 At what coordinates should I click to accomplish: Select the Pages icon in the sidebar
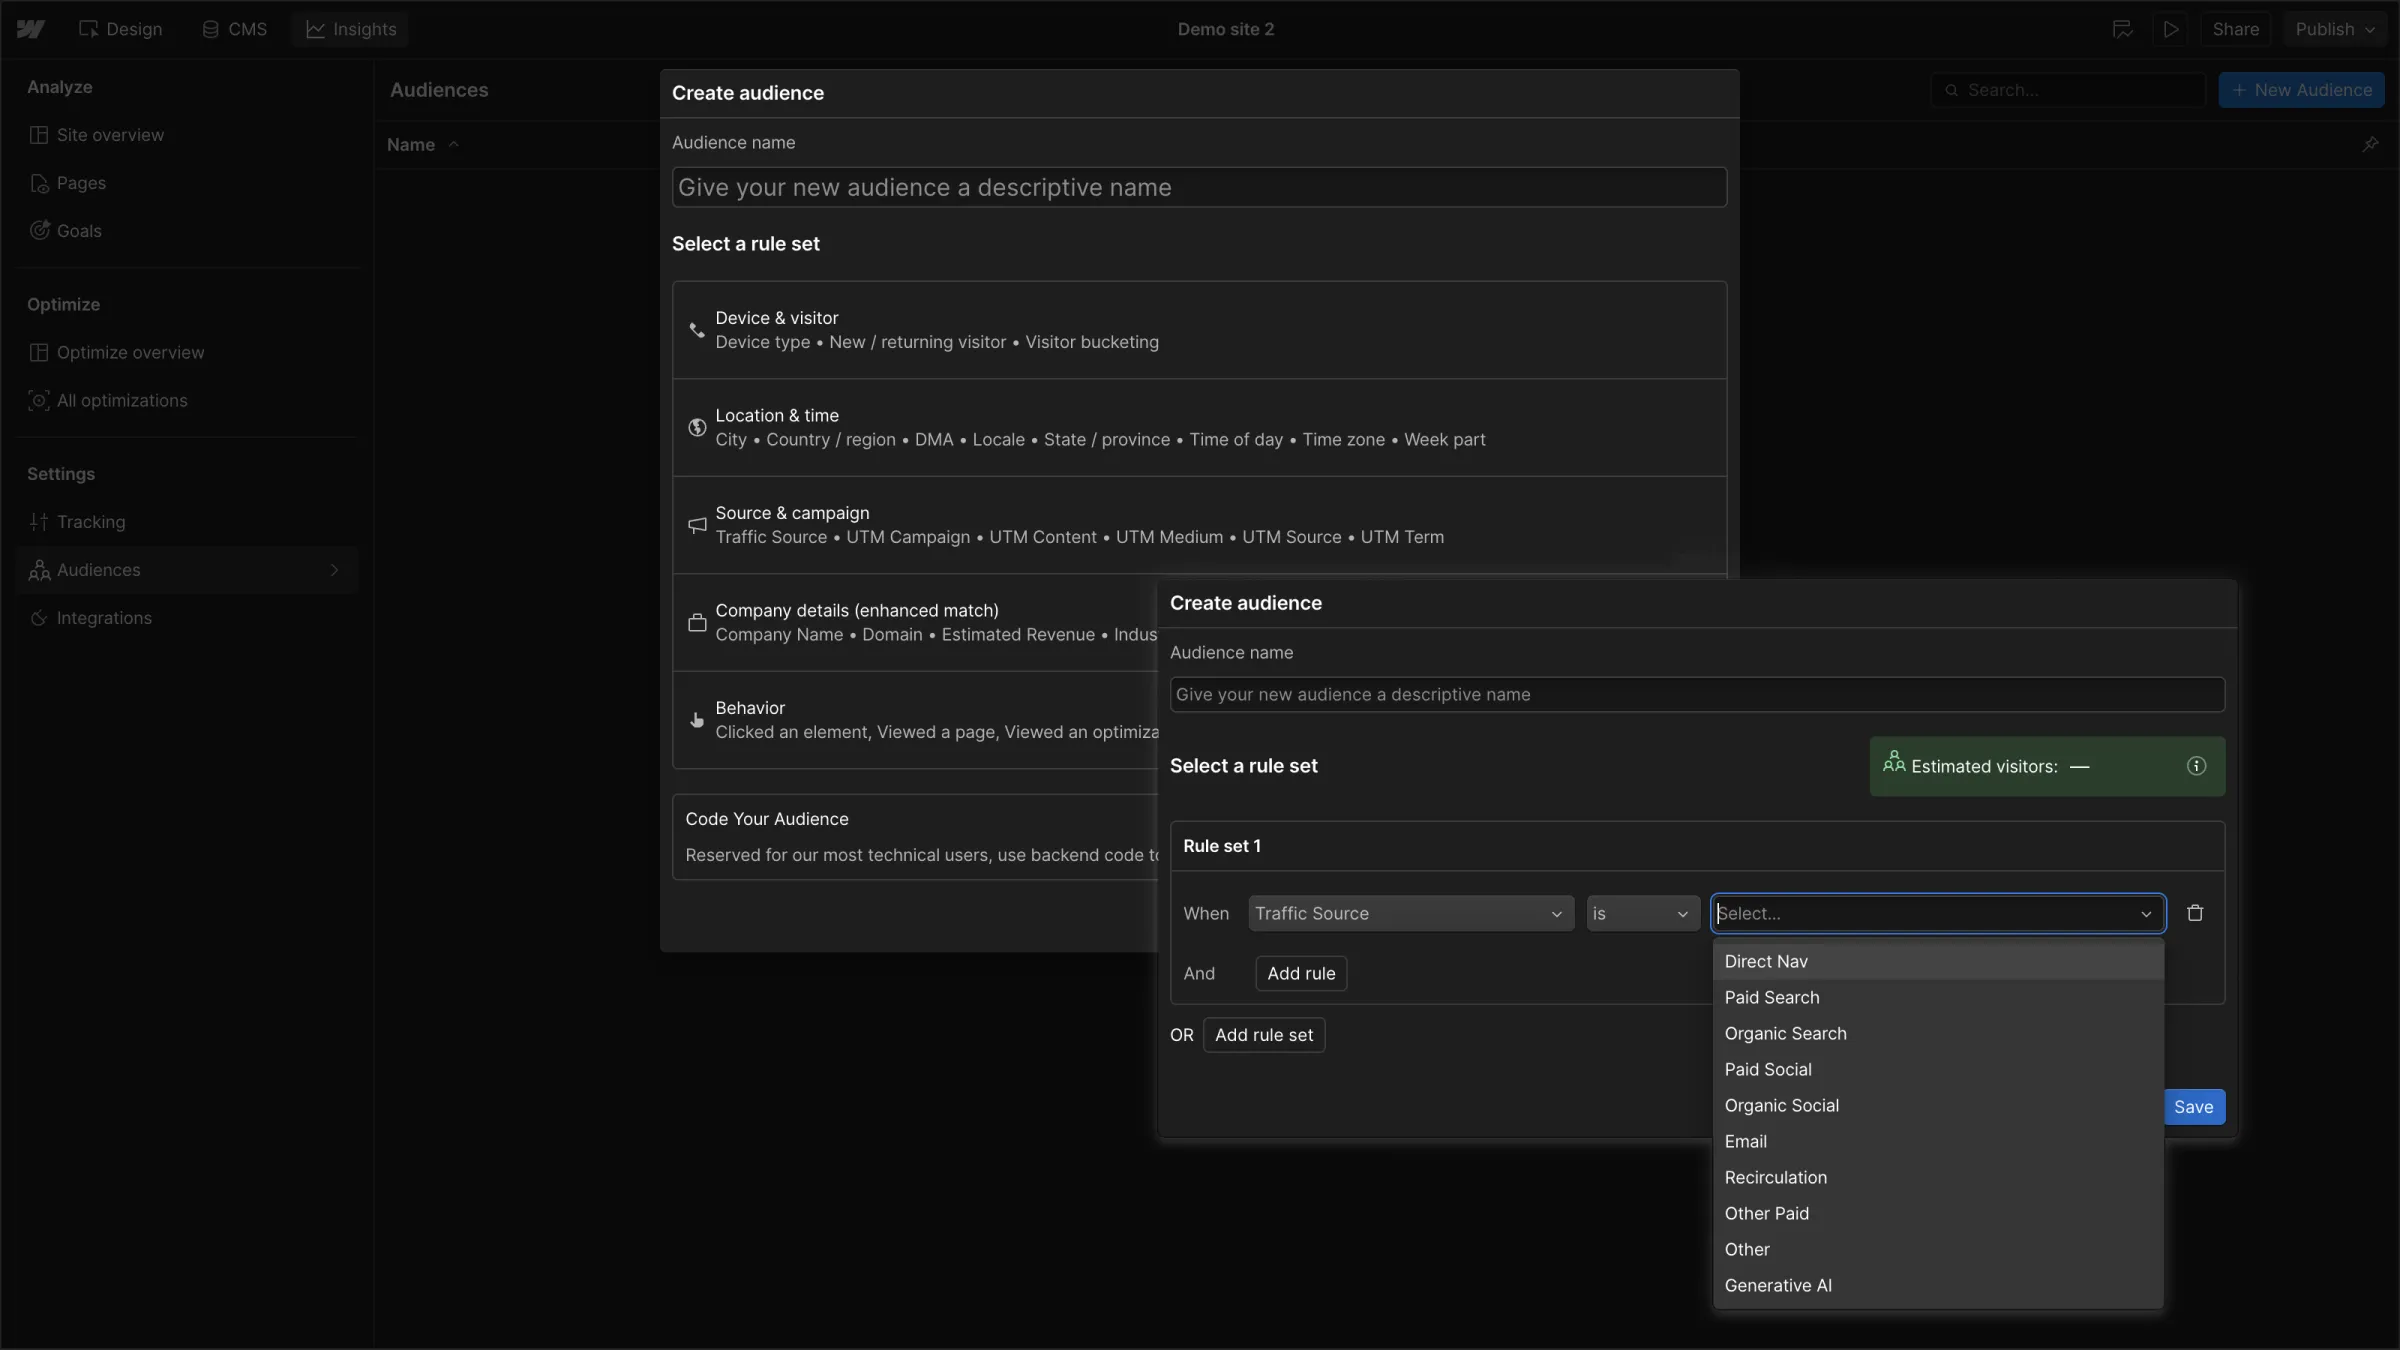point(39,183)
